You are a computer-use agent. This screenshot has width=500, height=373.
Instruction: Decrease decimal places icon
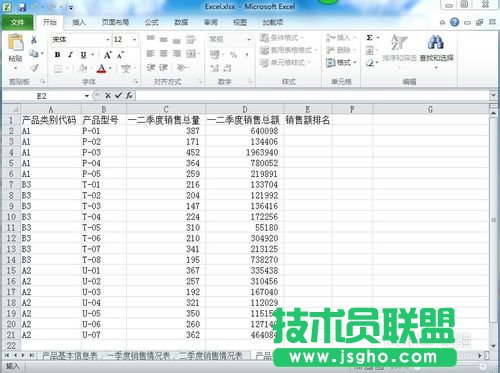pos(227,68)
